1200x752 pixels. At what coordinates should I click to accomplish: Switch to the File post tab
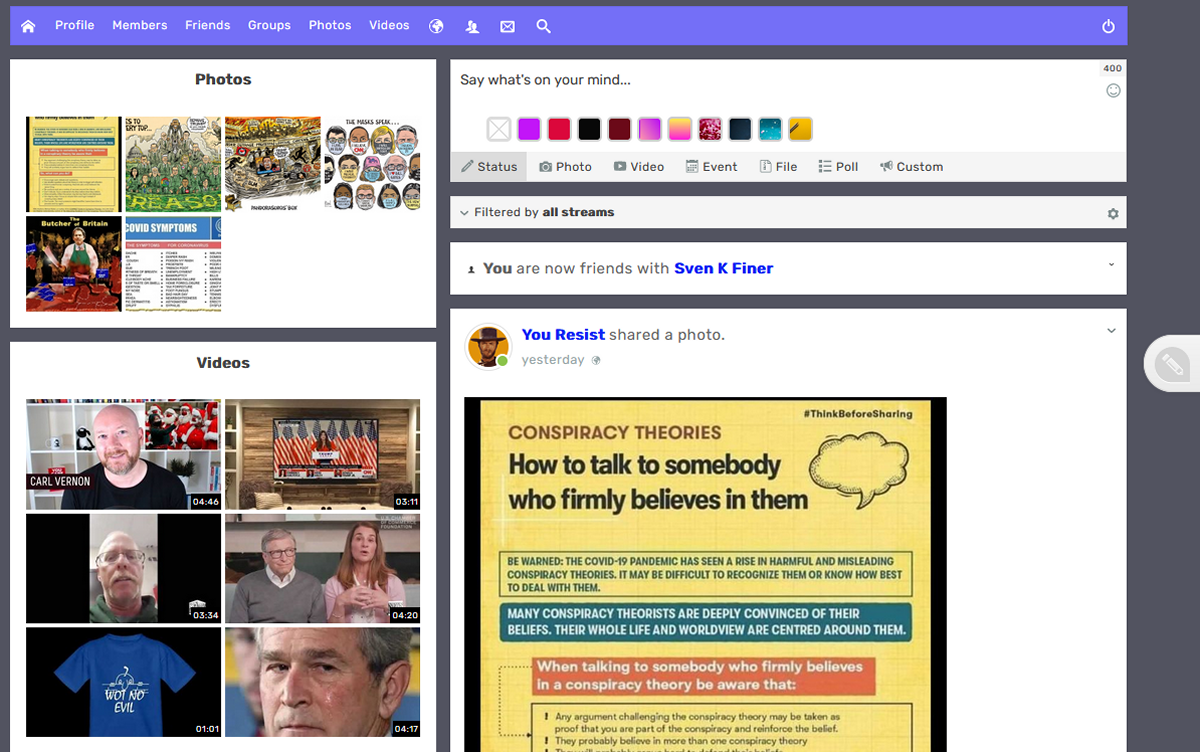(778, 167)
